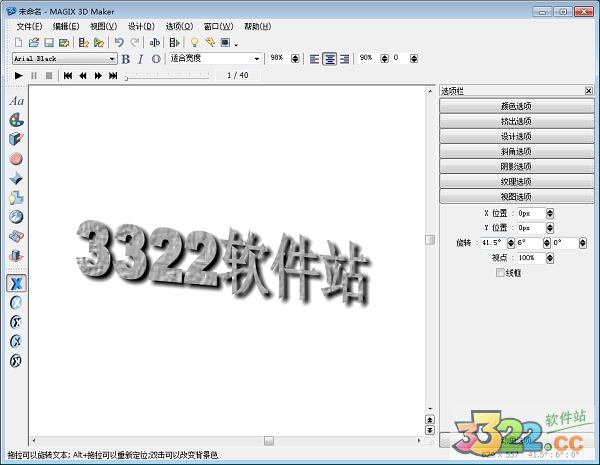Expand the 挤出选项 panel
The width and height of the screenshot is (600, 465).
point(517,121)
